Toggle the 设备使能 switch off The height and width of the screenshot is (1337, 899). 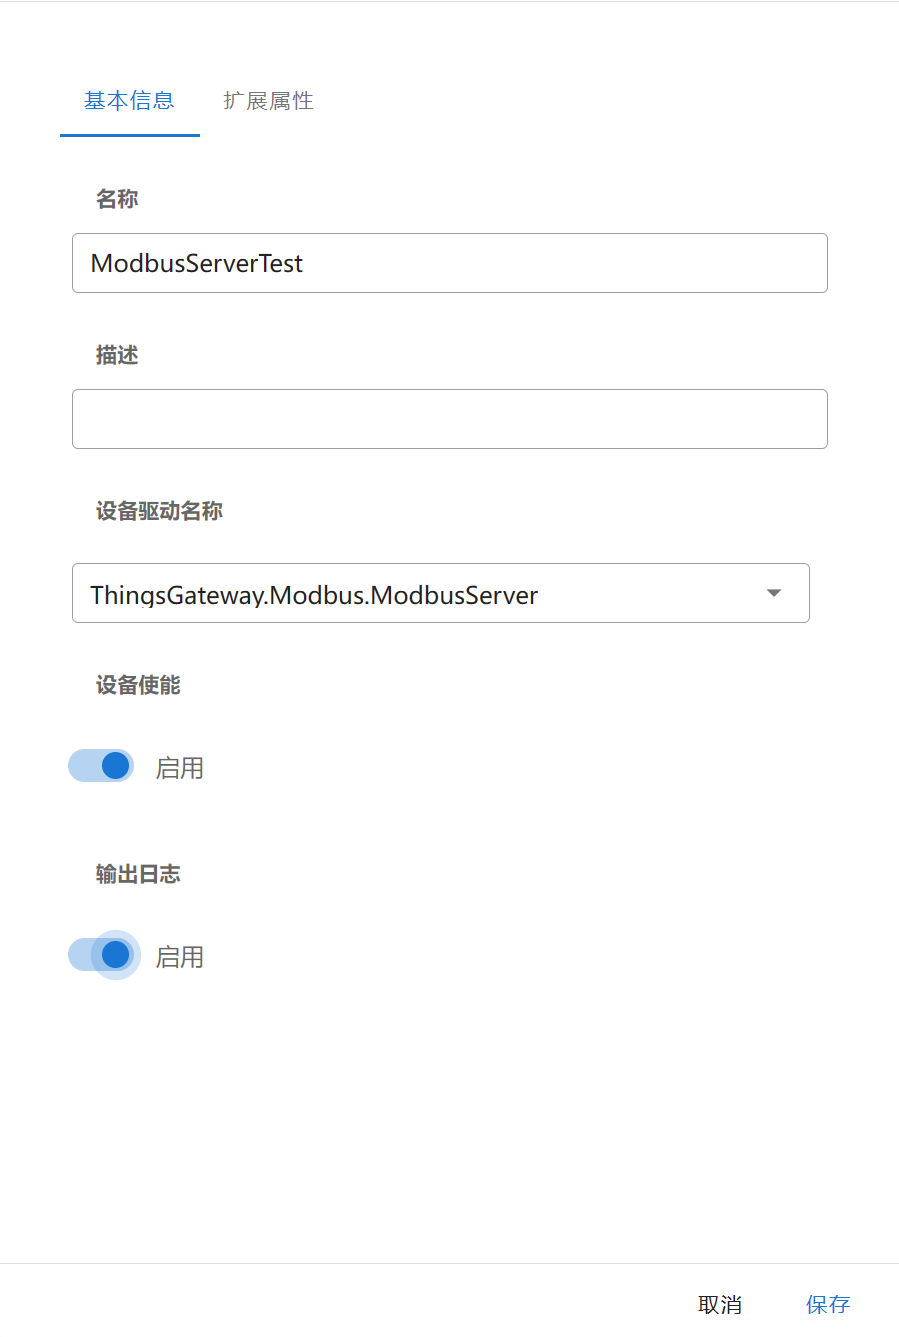click(x=101, y=766)
